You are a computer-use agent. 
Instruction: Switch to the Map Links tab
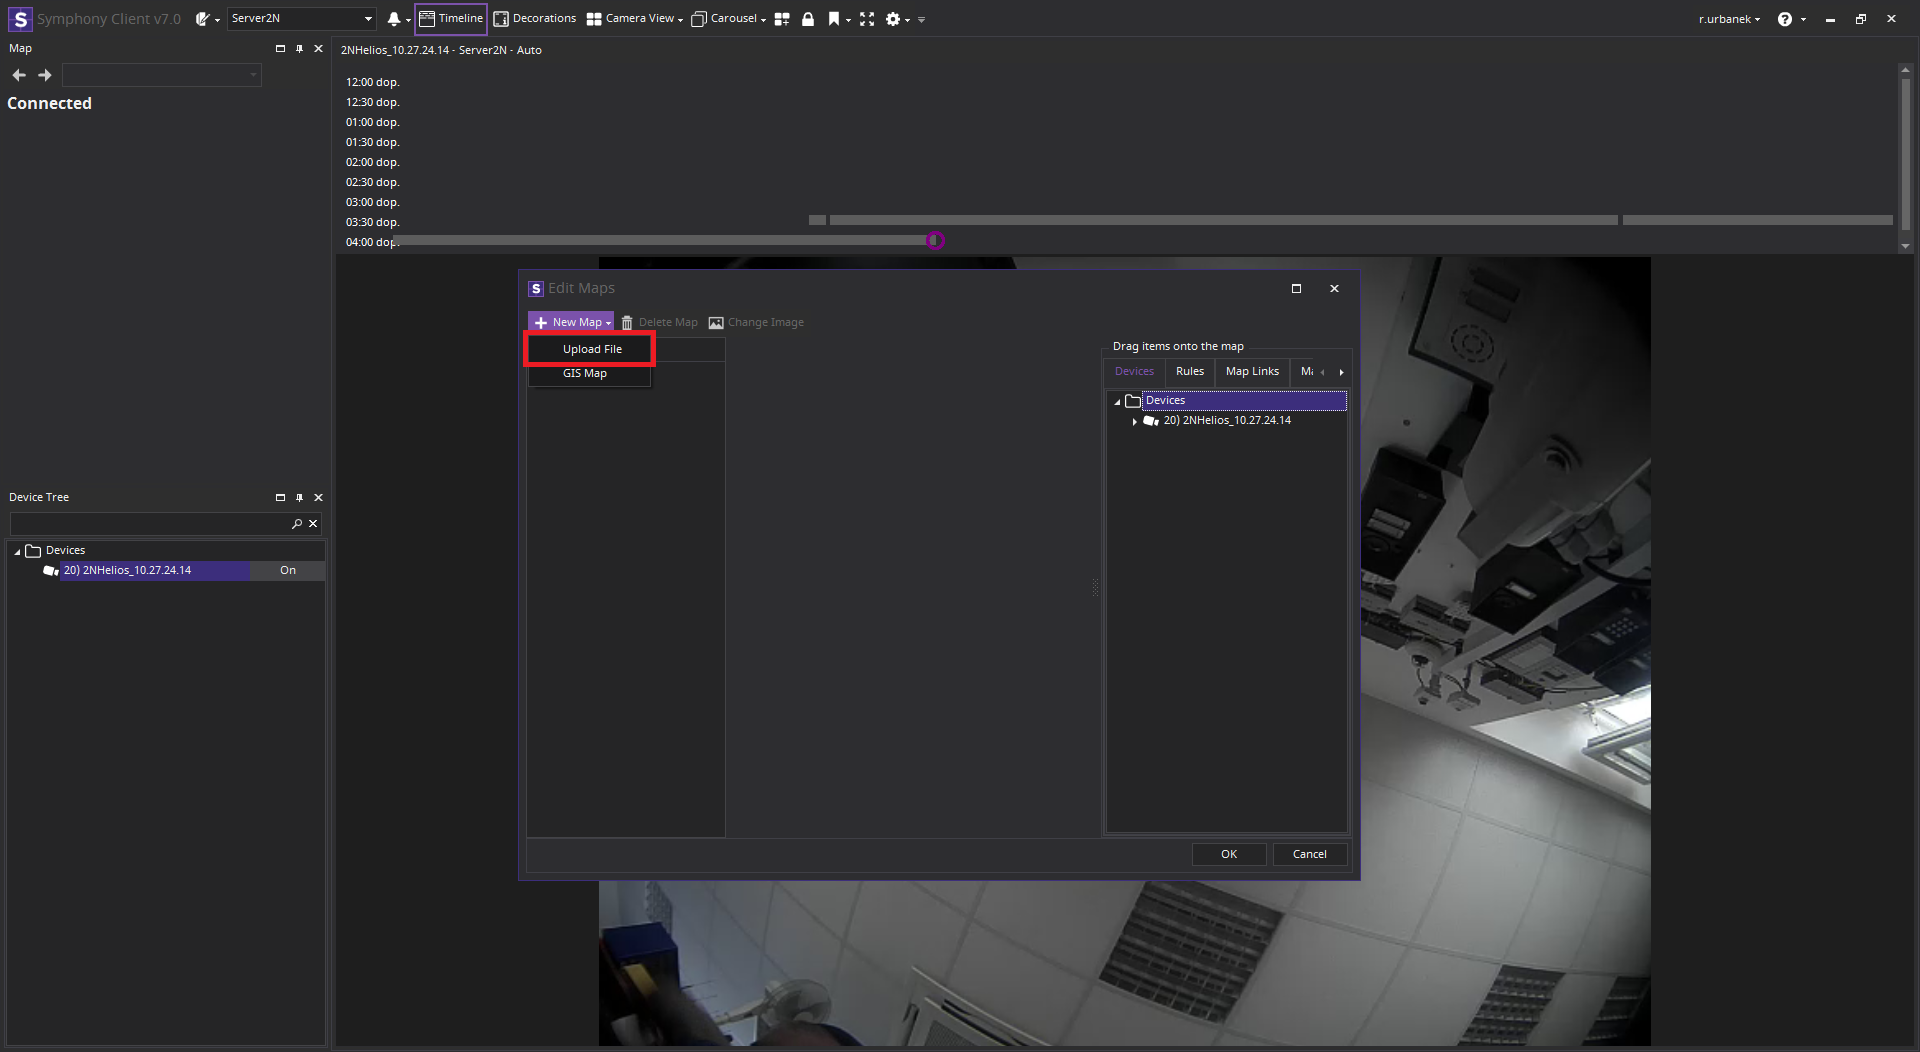1252,372
